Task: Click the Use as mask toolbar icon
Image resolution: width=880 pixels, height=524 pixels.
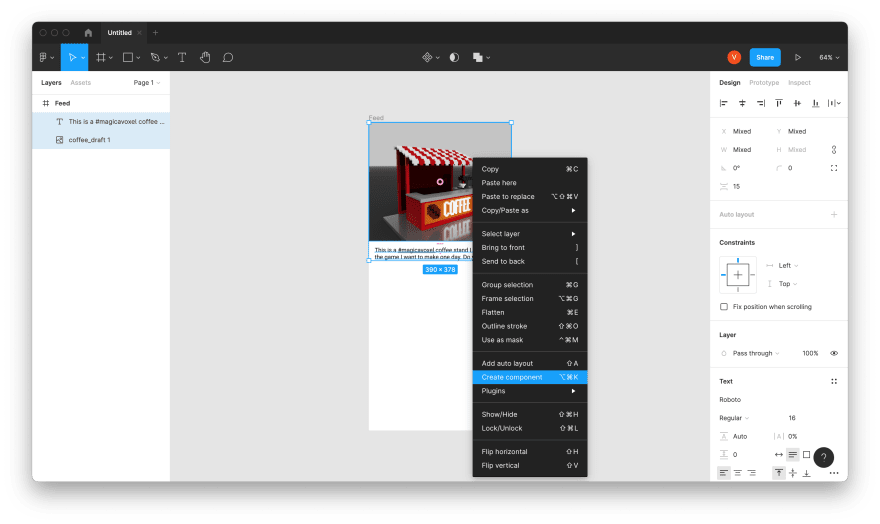Action: tap(455, 57)
